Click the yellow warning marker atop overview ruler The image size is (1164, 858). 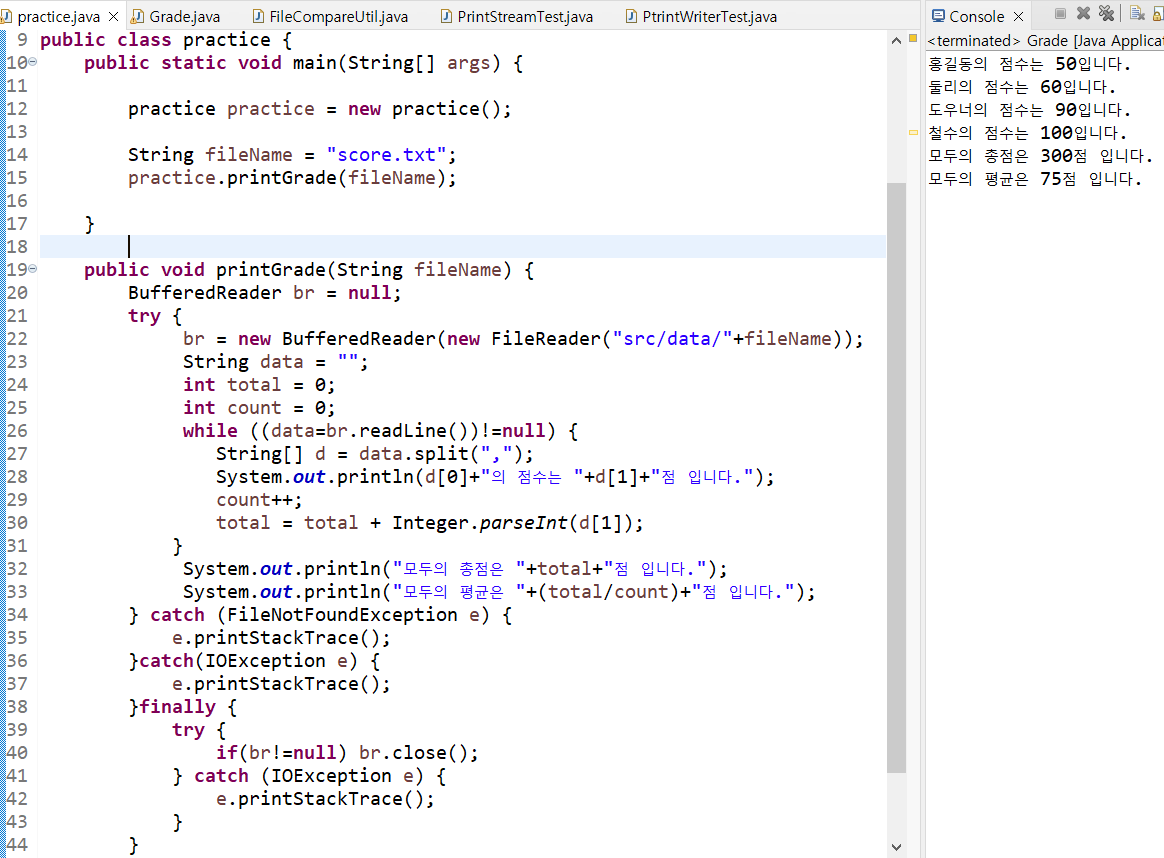tap(913, 38)
